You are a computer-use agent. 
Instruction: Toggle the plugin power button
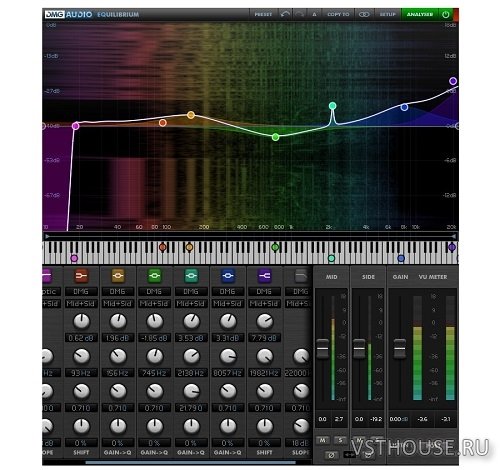tap(445, 14)
